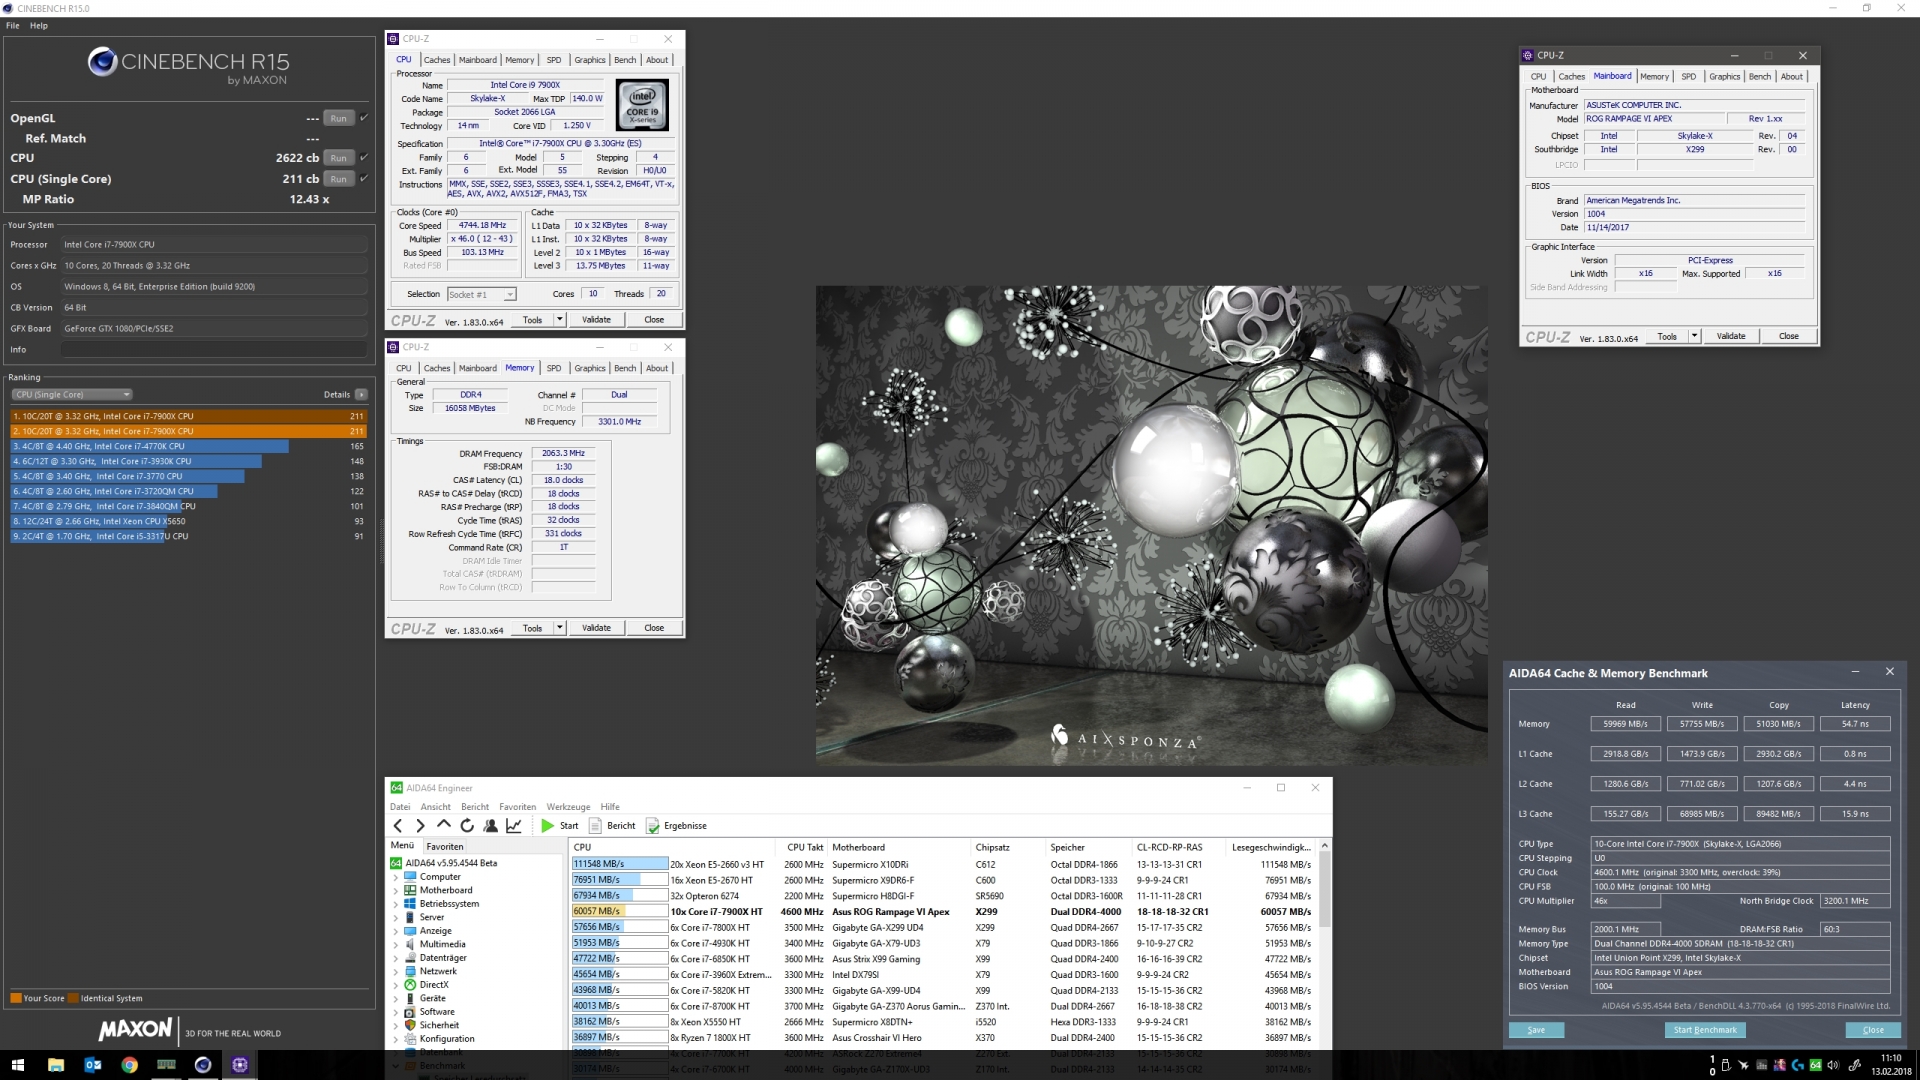
Task: Toggle the OpenGL test checkbox in Cinebench
Action: (364, 118)
